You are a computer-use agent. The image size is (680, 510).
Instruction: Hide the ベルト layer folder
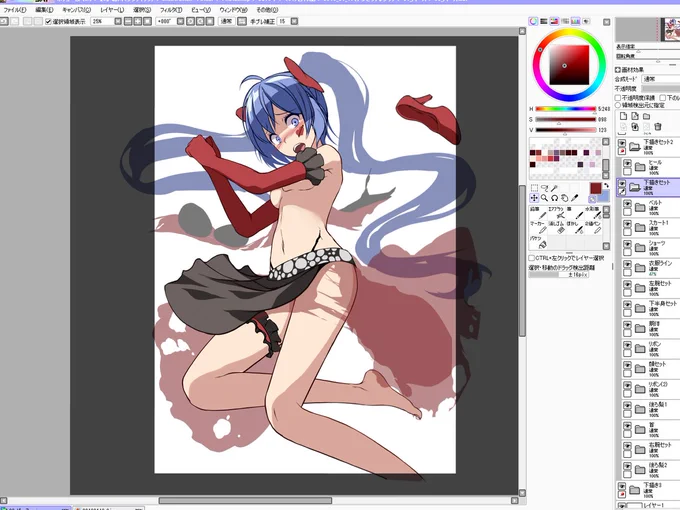coord(628,203)
